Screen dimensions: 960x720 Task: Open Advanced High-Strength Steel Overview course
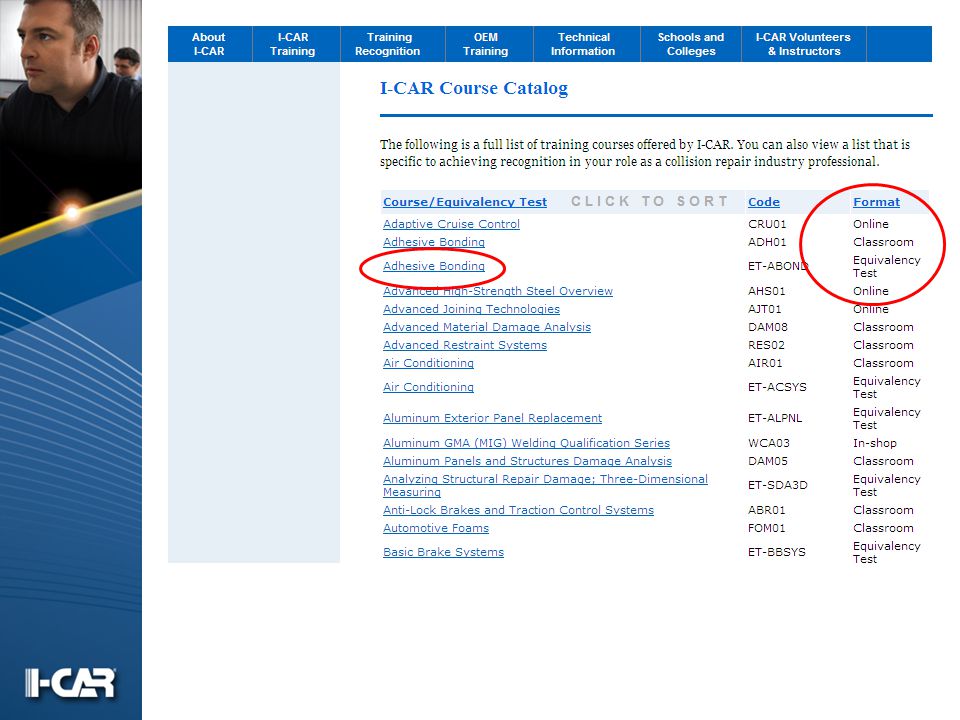(498, 291)
